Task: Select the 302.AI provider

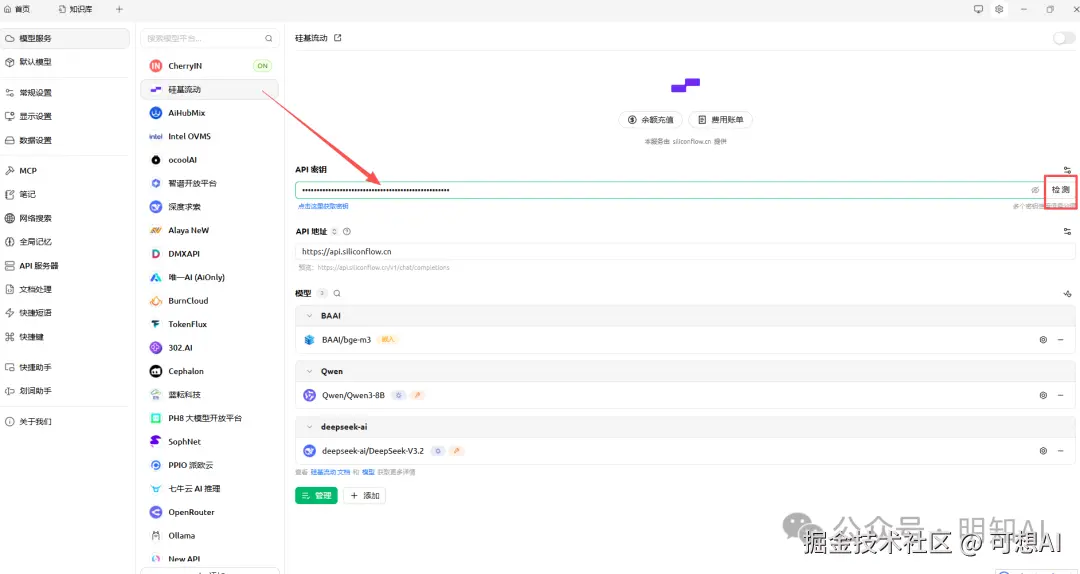Action: tap(209, 348)
